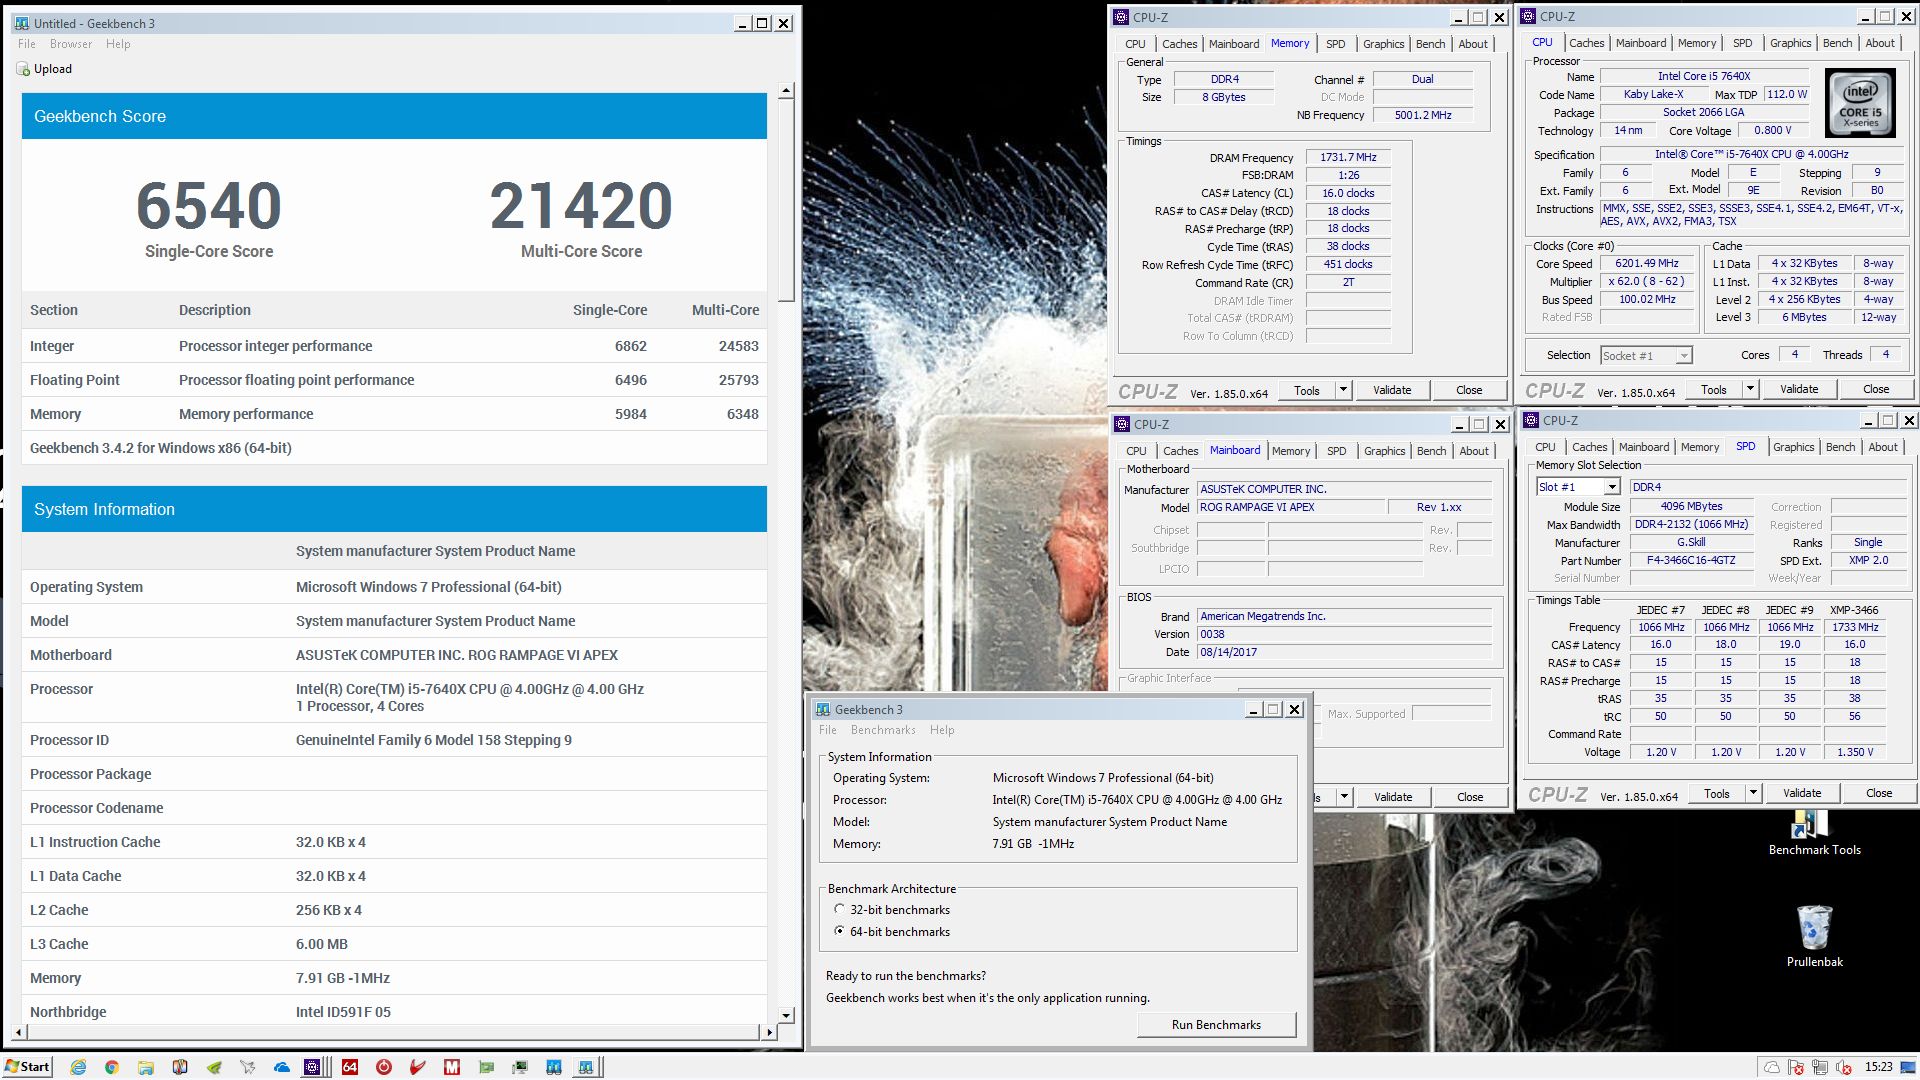1920x1080 pixels.
Task: Click the Part Number field F4-3466C16-4GTZ
Action: [1691, 560]
